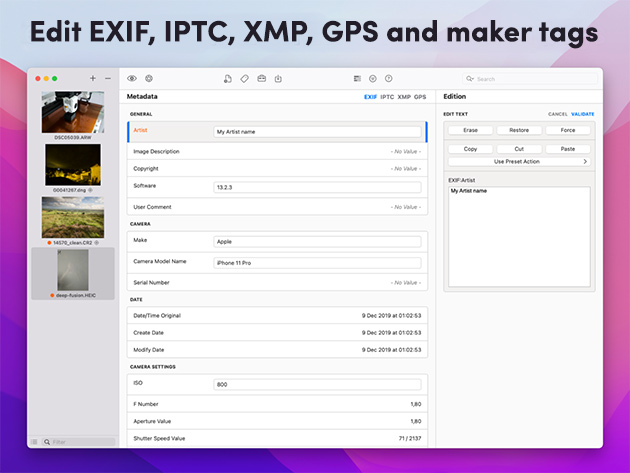
Task: Select the User Comment row
Action: [x=277, y=207]
